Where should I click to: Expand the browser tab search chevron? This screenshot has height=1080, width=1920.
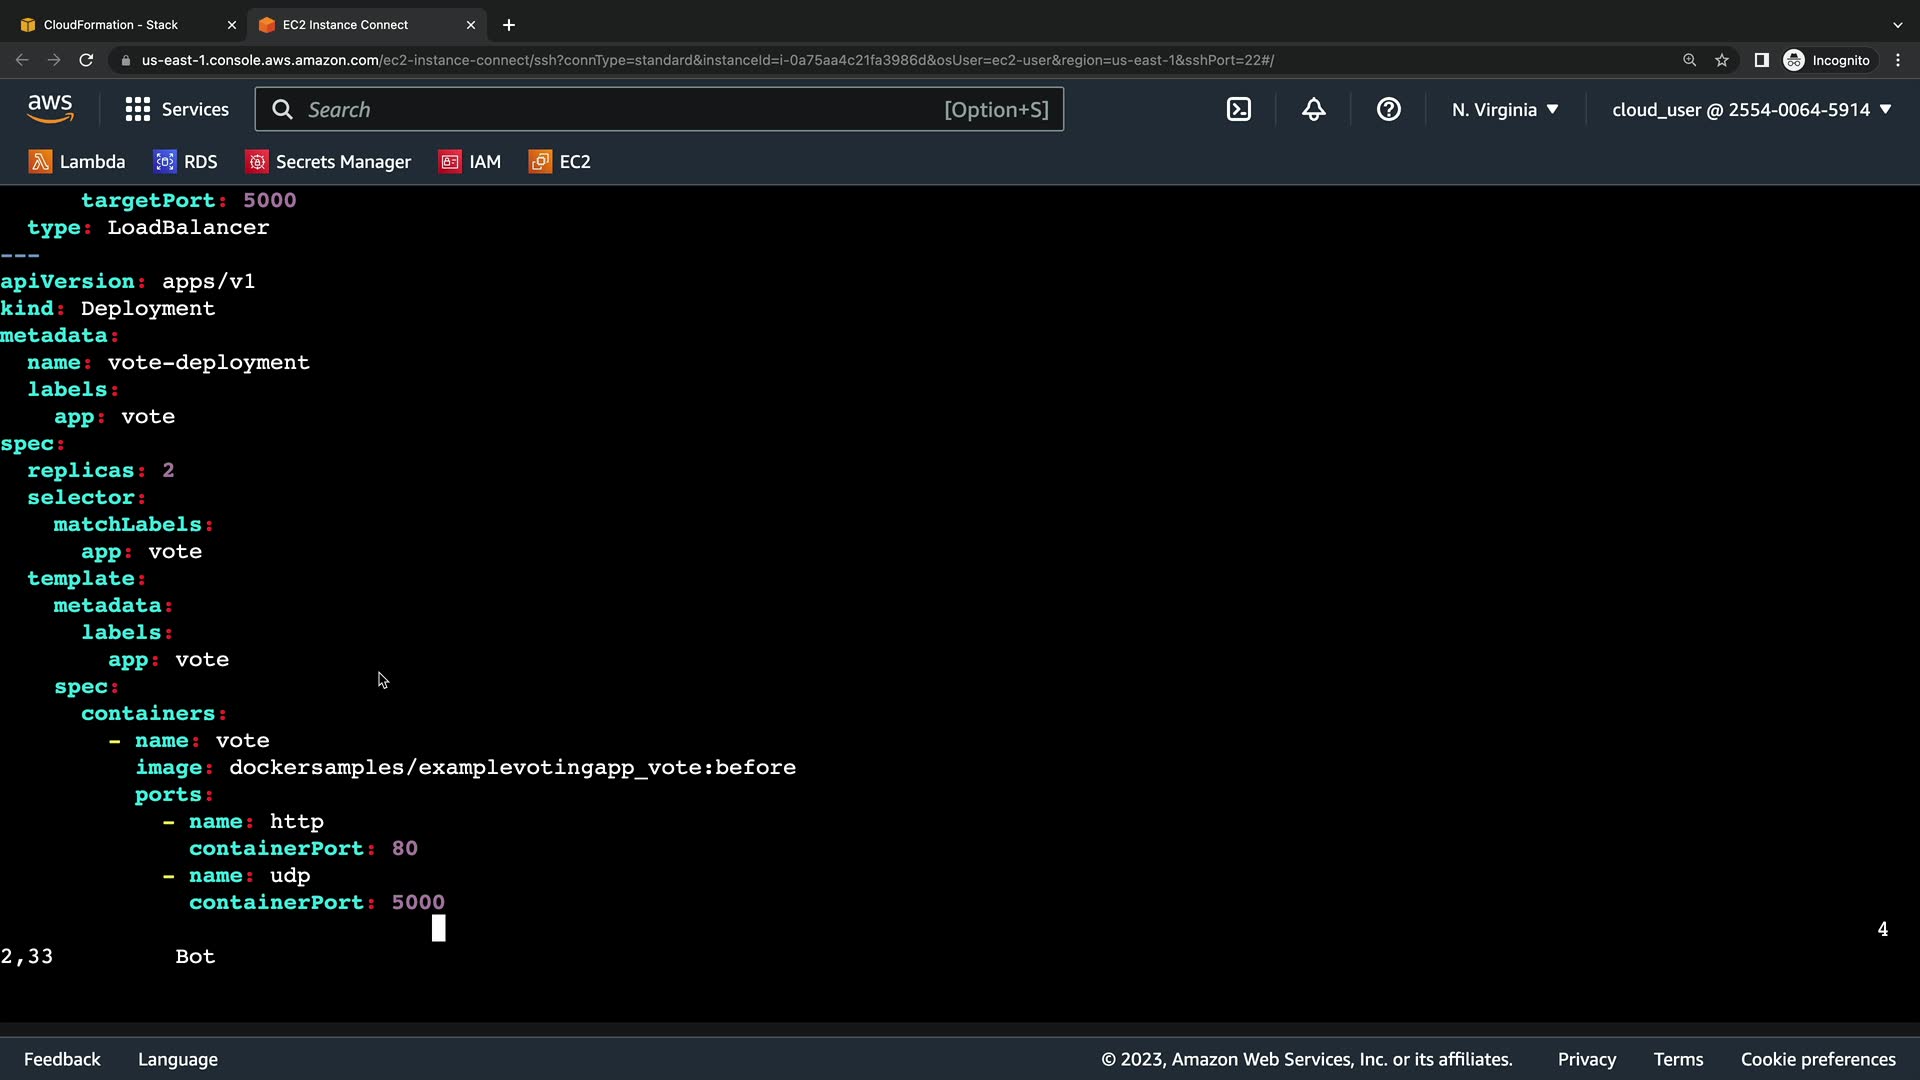1897,25
